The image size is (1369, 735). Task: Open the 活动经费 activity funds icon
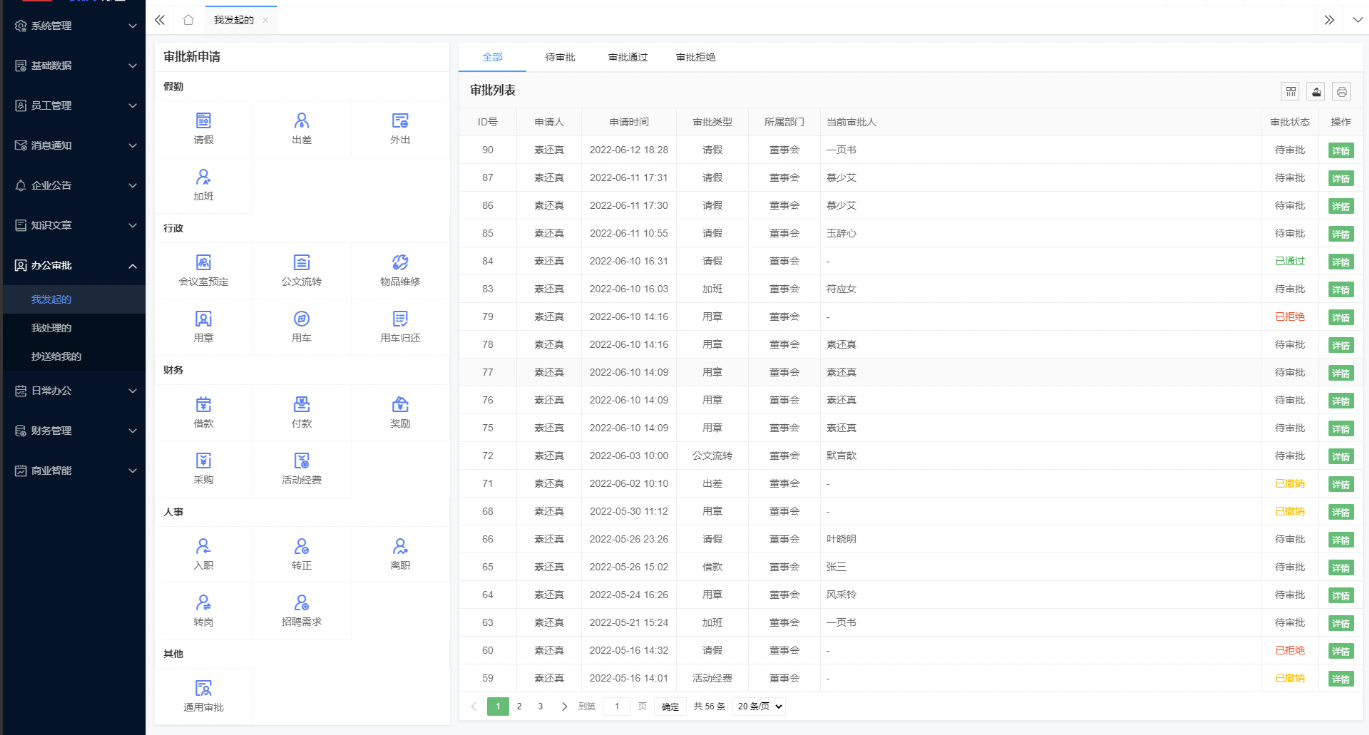click(x=301, y=461)
